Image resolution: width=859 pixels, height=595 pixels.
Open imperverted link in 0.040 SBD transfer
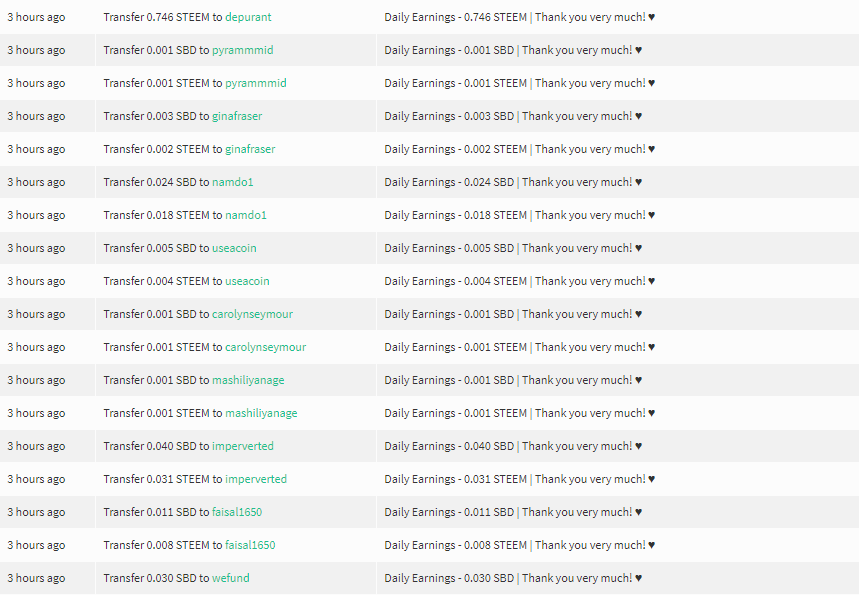243,446
